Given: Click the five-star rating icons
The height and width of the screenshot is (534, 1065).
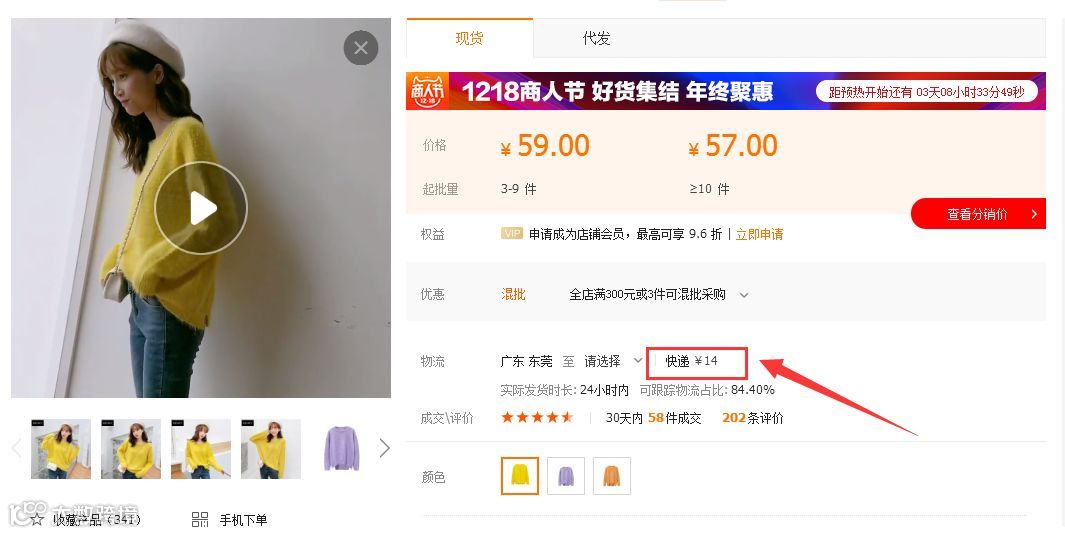Looking at the screenshot, I should click(537, 417).
